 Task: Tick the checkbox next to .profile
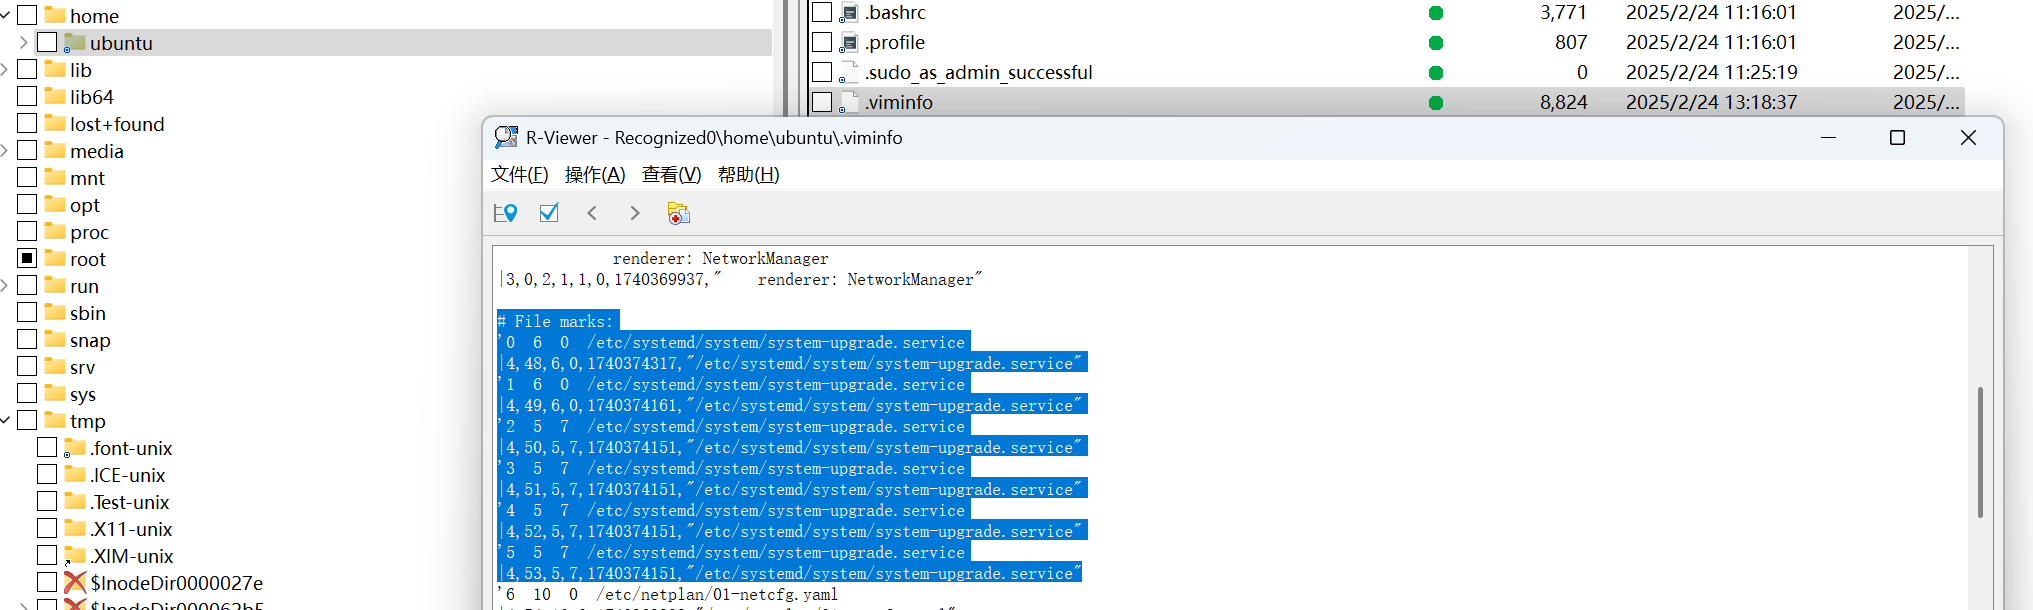[x=822, y=42]
